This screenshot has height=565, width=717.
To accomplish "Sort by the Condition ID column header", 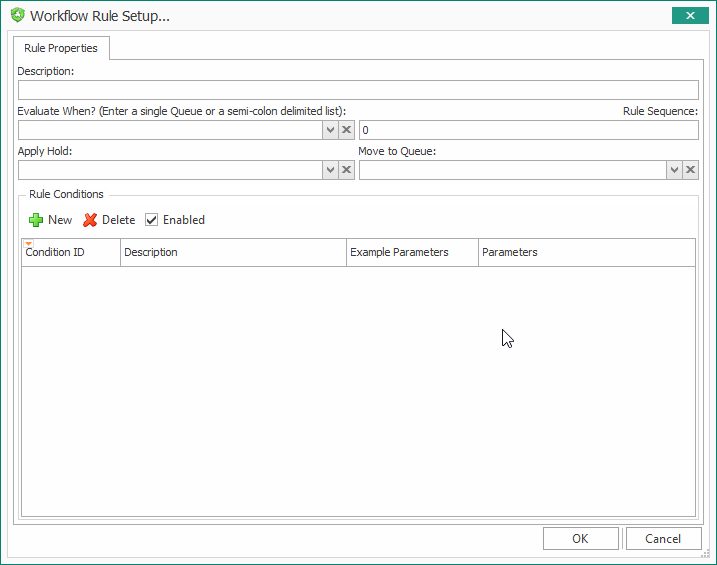I will pos(71,252).
